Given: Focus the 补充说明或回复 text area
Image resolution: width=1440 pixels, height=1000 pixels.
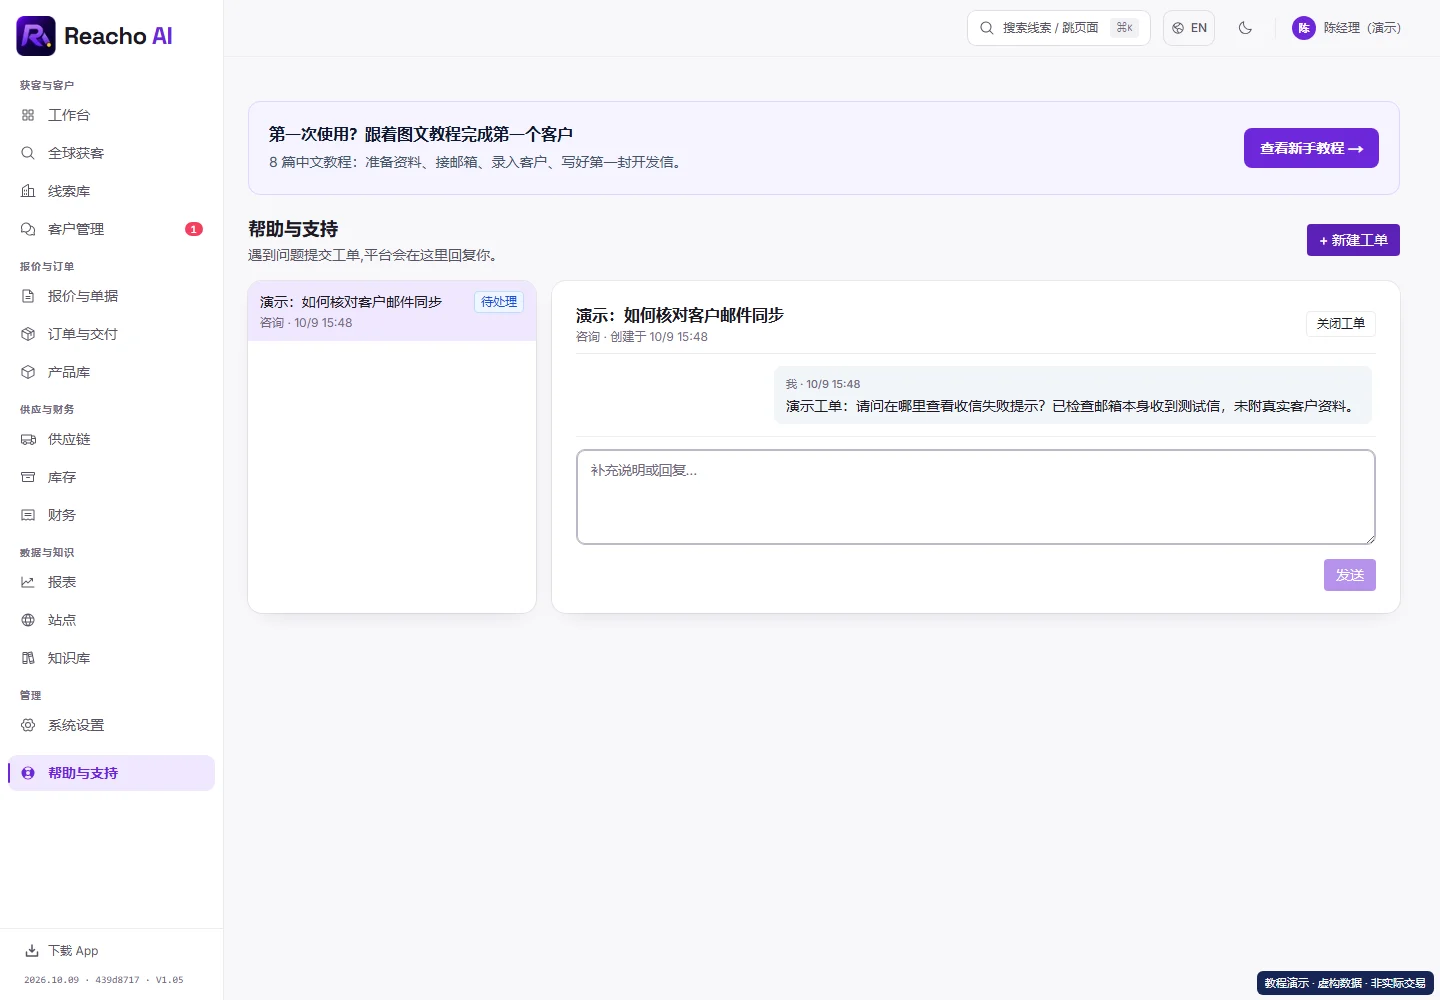Looking at the screenshot, I should 976,497.
